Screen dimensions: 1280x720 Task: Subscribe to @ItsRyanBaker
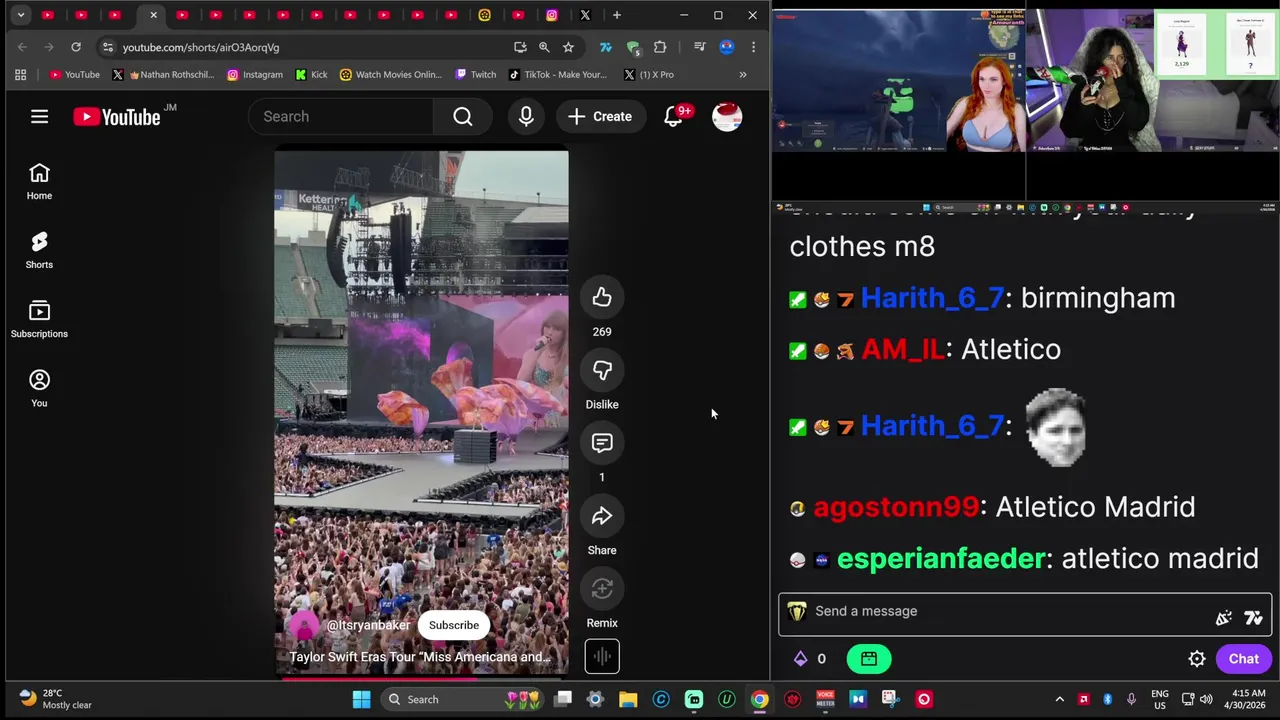454,625
